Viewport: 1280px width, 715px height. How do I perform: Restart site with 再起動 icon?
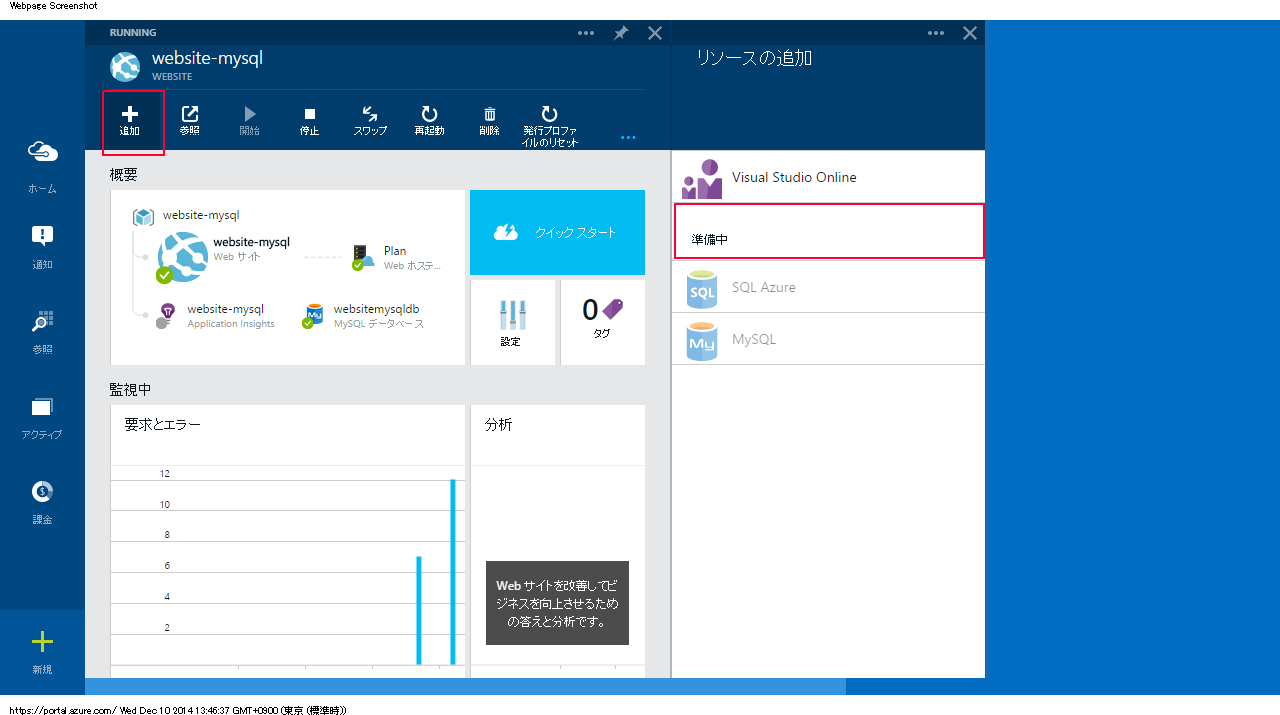coord(429,115)
